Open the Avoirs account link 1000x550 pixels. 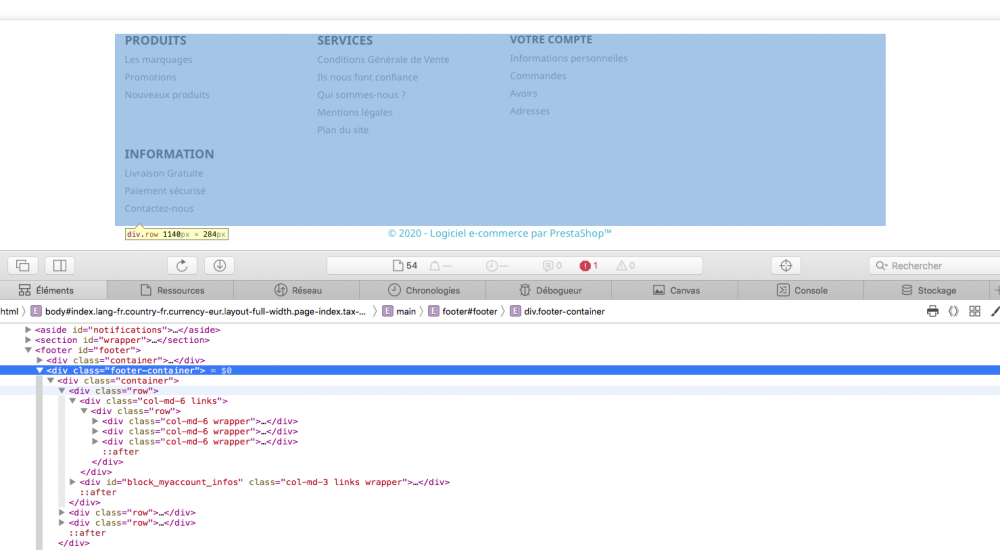tap(523, 93)
